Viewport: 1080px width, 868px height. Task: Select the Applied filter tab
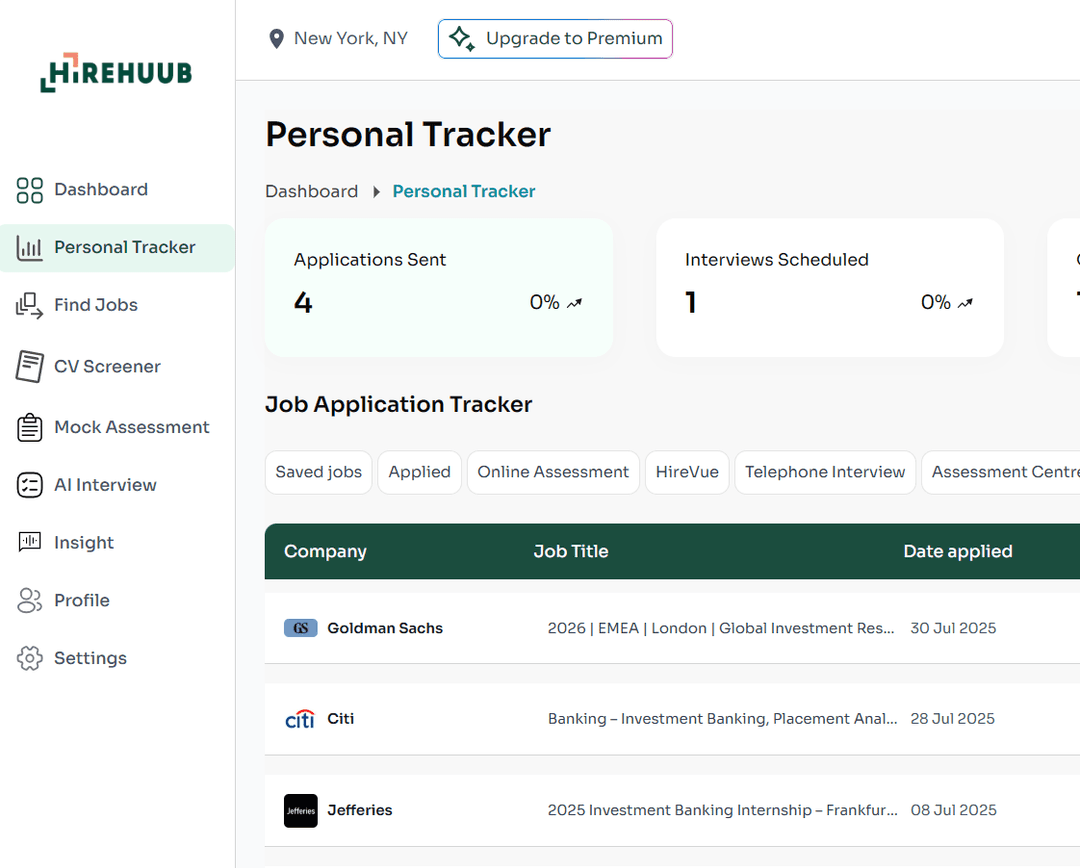coord(419,472)
